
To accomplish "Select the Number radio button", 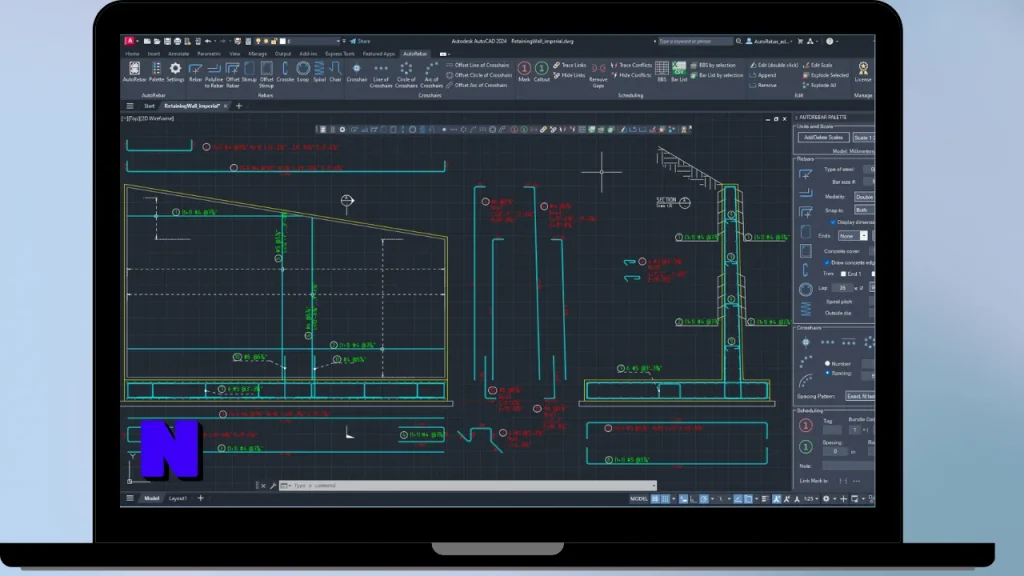I will pos(827,363).
